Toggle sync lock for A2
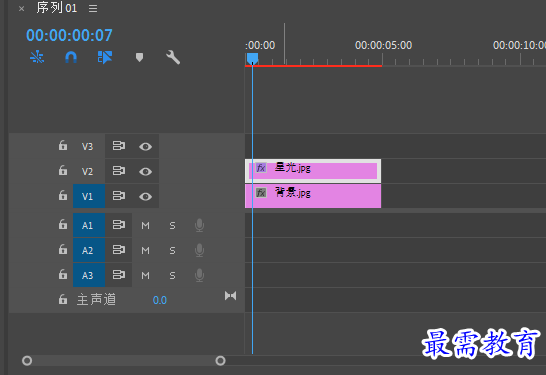546x375 pixels. 119,250
